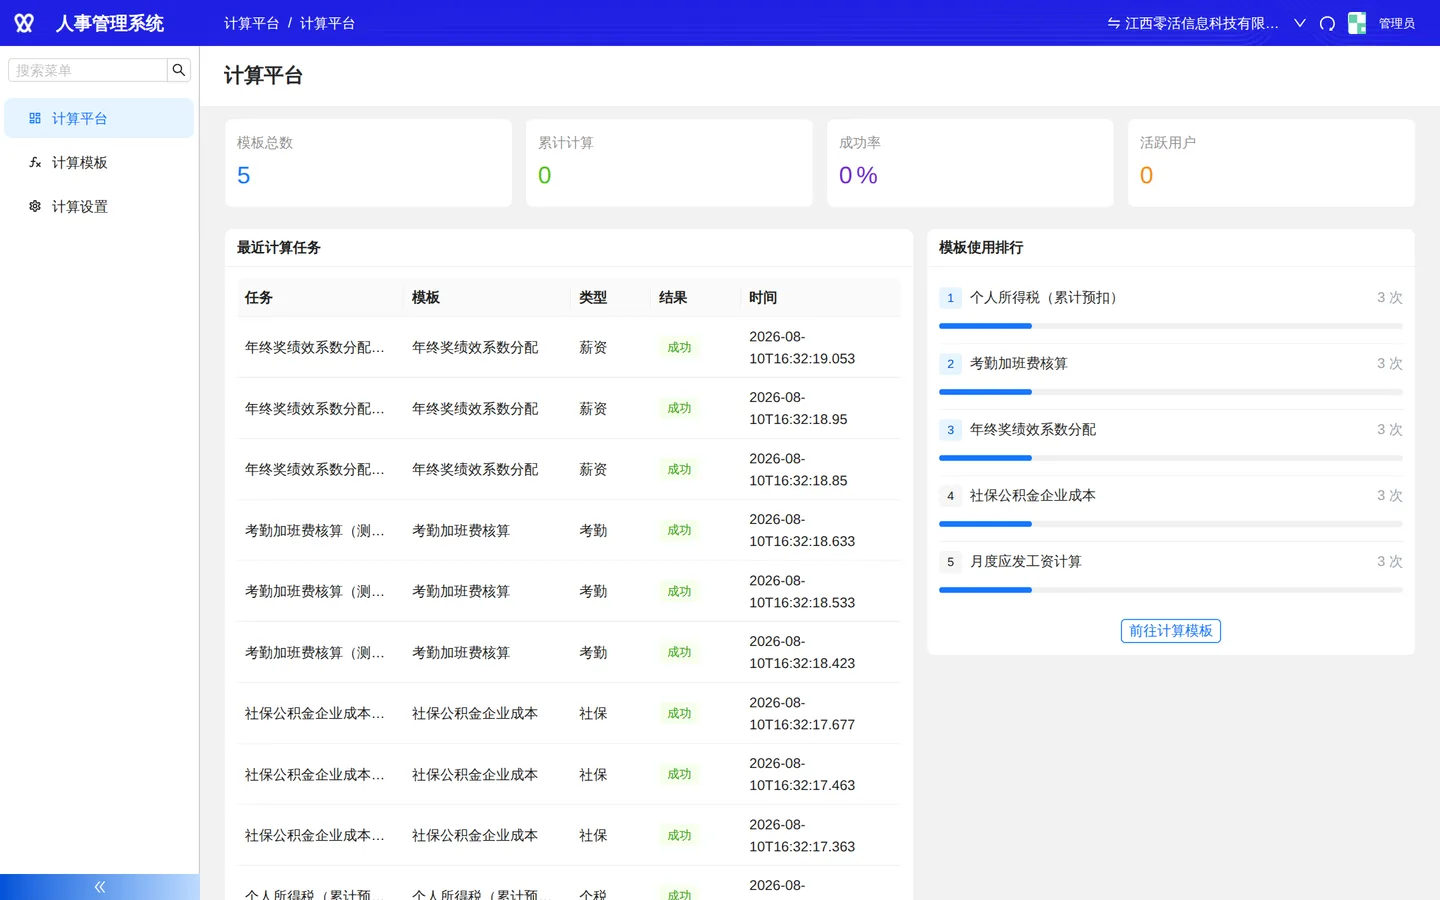Screen dimensions: 1440x900
Task: Click the 计算平台 grid icon in sidebar
Action: [35, 118]
